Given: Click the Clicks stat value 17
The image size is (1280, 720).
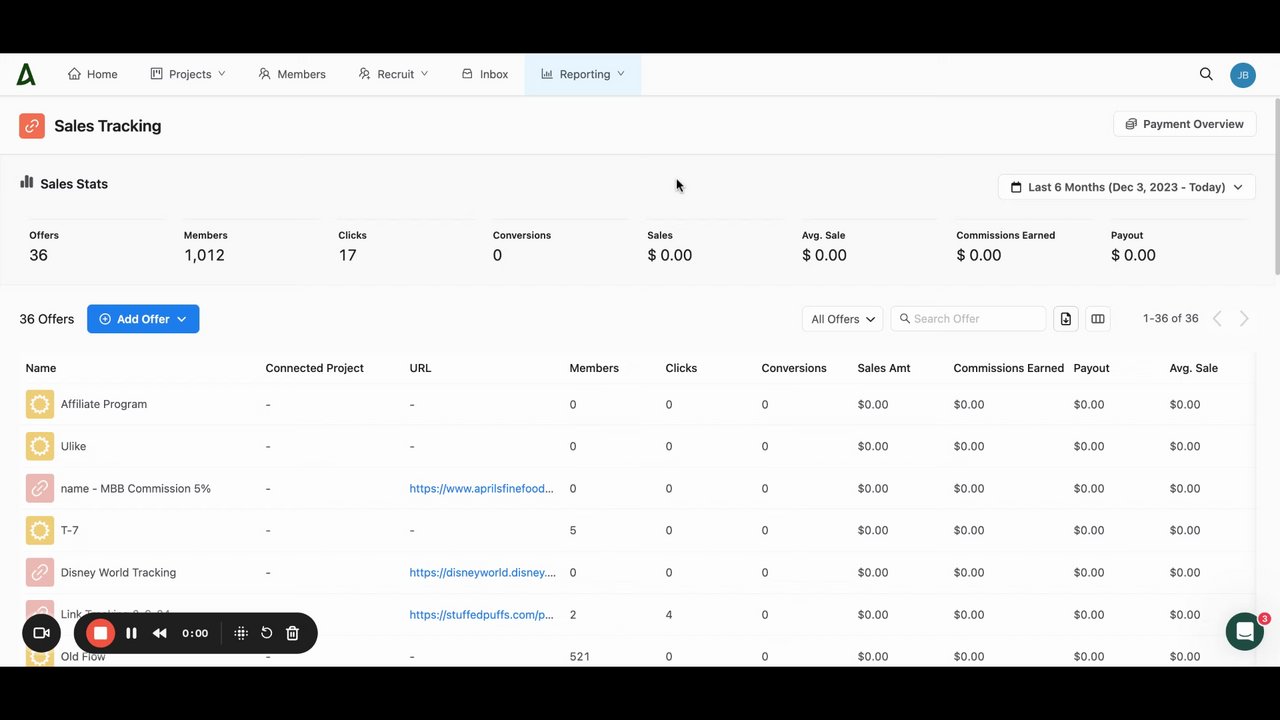Looking at the screenshot, I should [347, 255].
